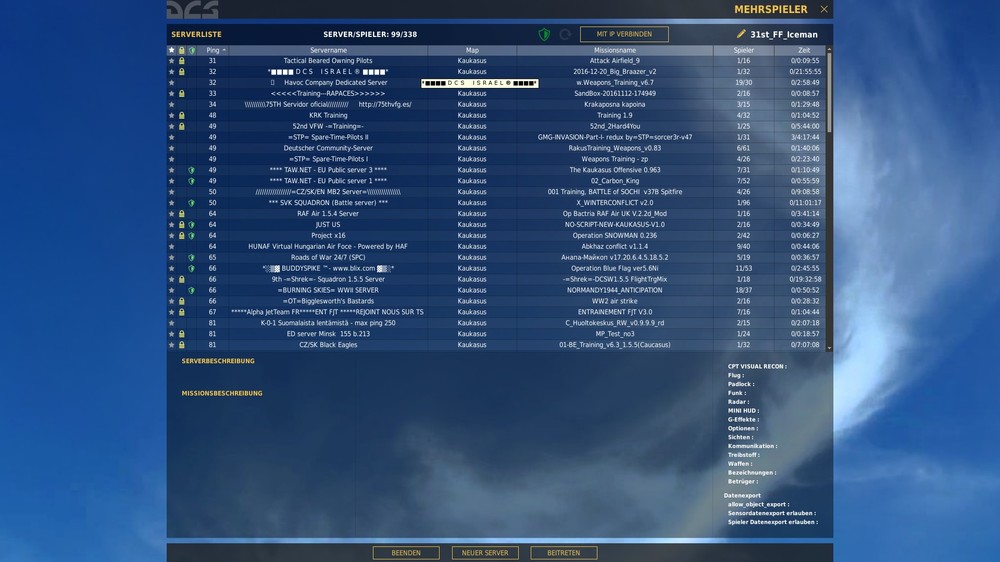Click shield icon on JUST US row
Image resolution: width=1000 pixels, height=562 pixels.
[191, 225]
